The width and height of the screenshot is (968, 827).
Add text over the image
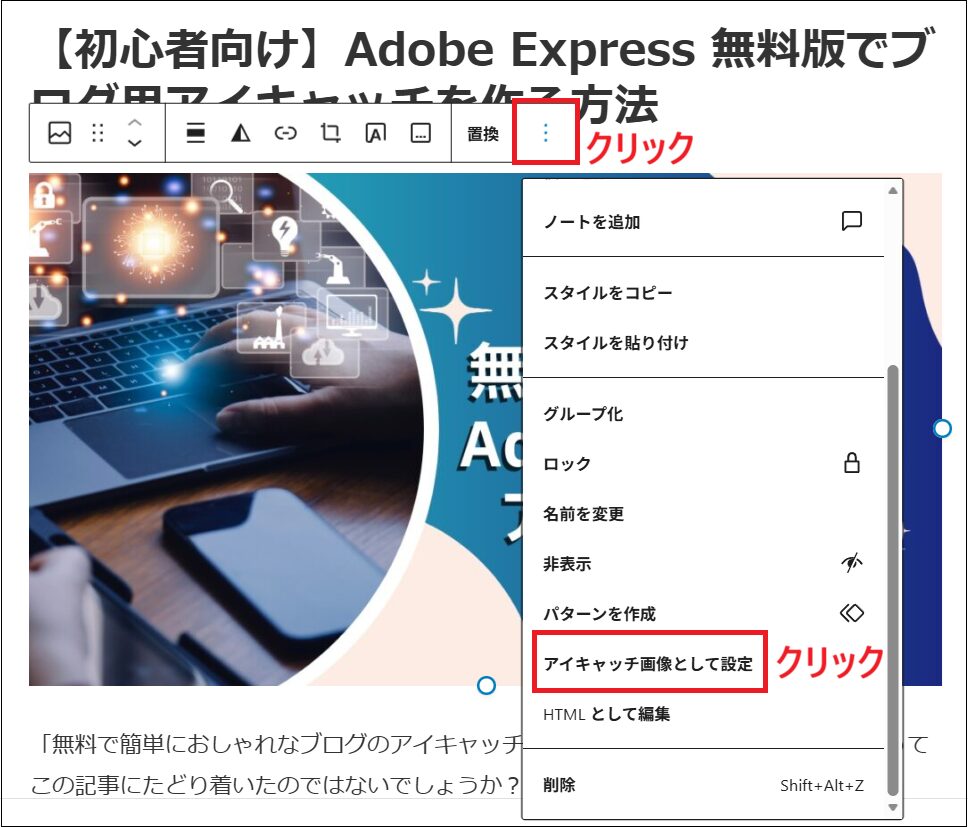[375, 134]
